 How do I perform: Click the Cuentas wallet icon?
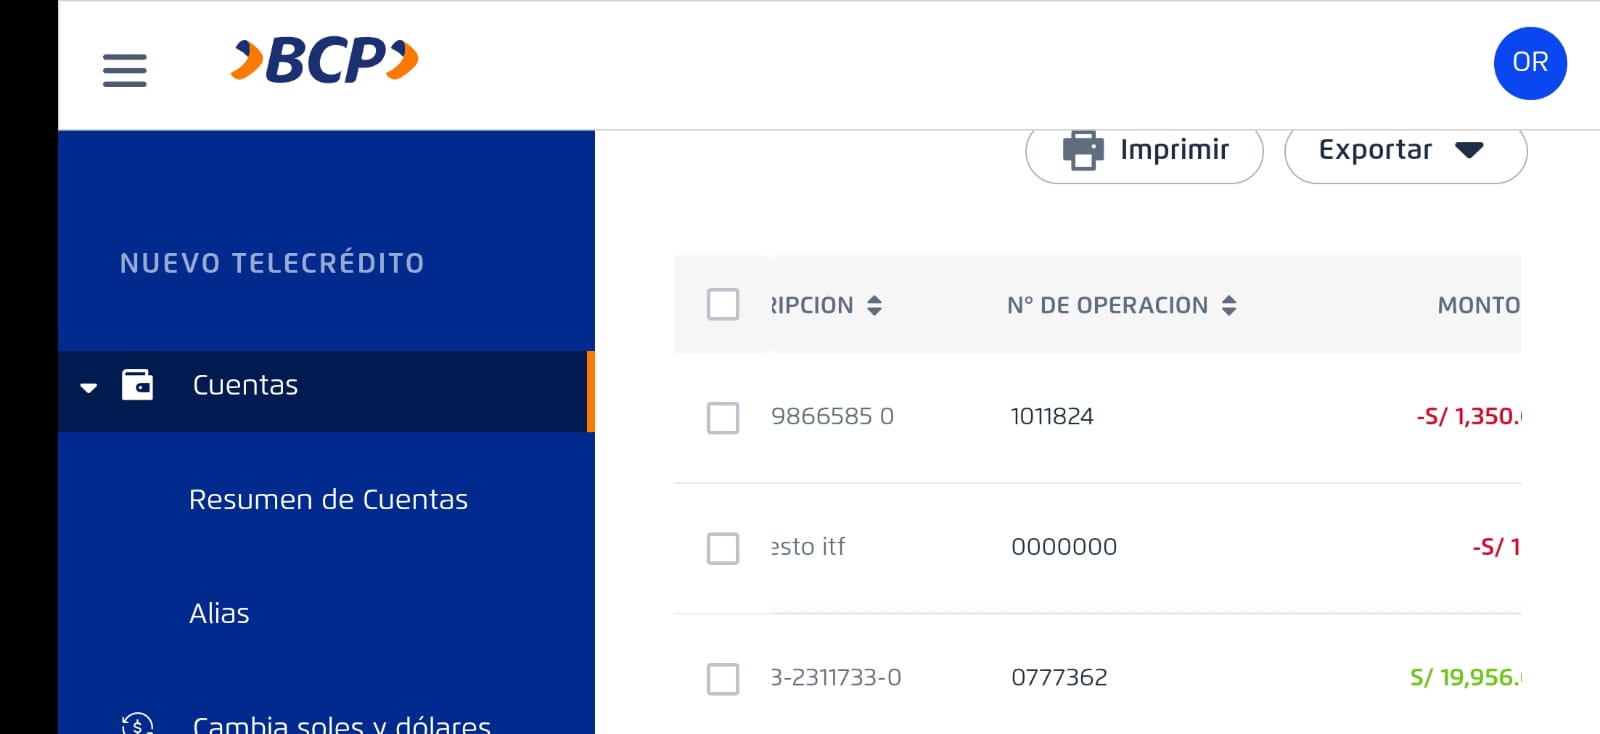(x=137, y=385)
